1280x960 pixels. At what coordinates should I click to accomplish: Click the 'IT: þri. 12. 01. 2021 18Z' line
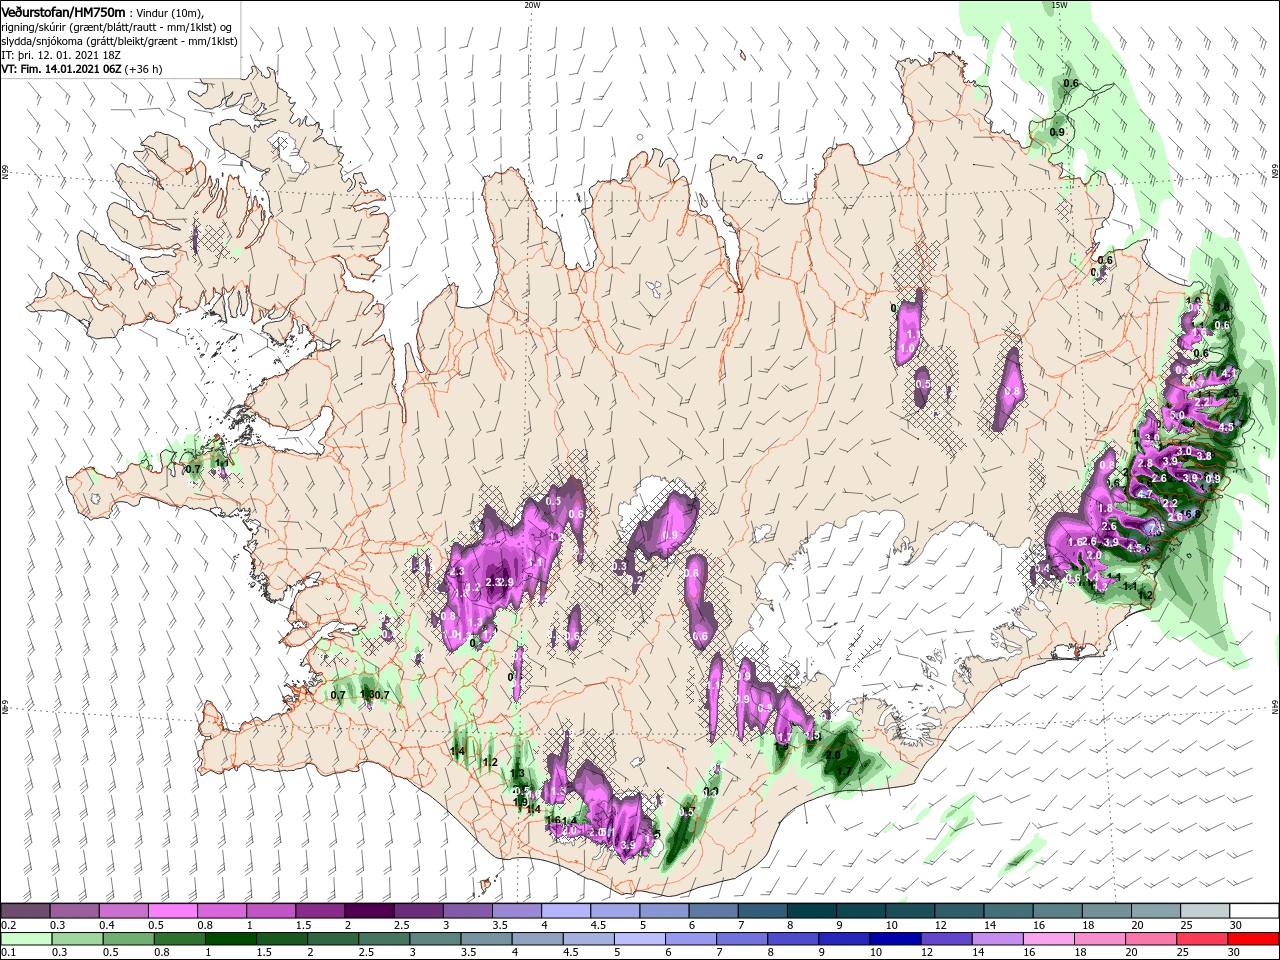(x=62, y=55)
